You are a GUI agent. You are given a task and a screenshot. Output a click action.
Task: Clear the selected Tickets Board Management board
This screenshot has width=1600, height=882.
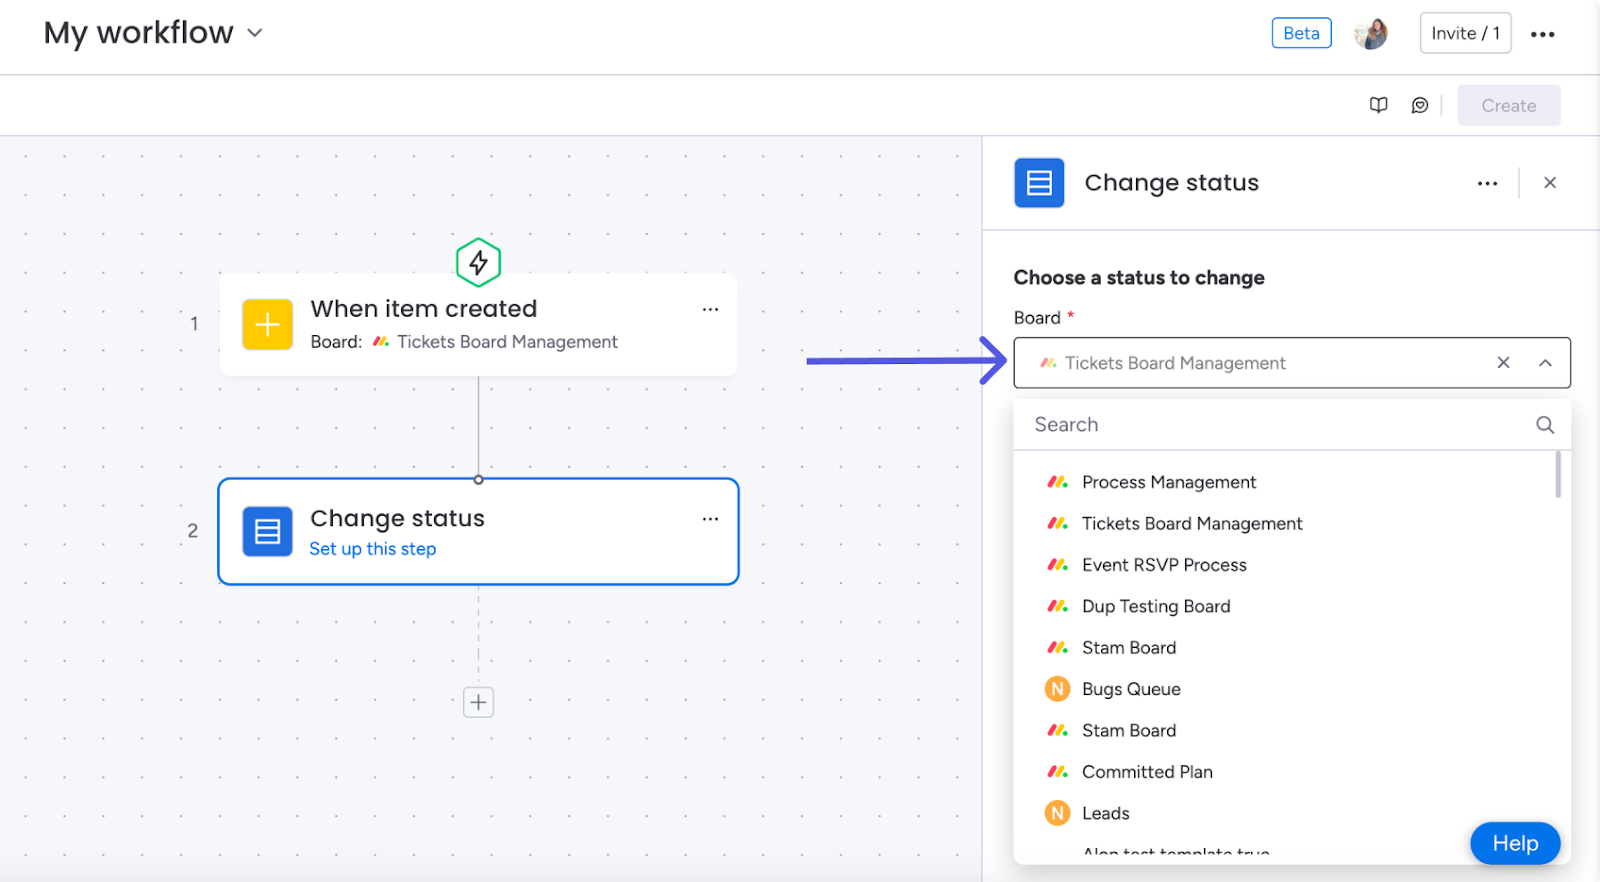point(1503,362)
